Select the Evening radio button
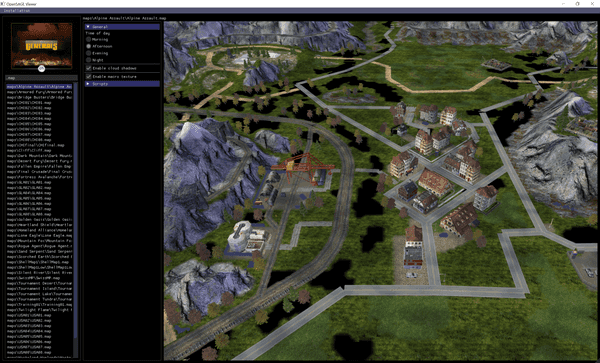Viewport: 600px width, 363px height. click(89, 53)
